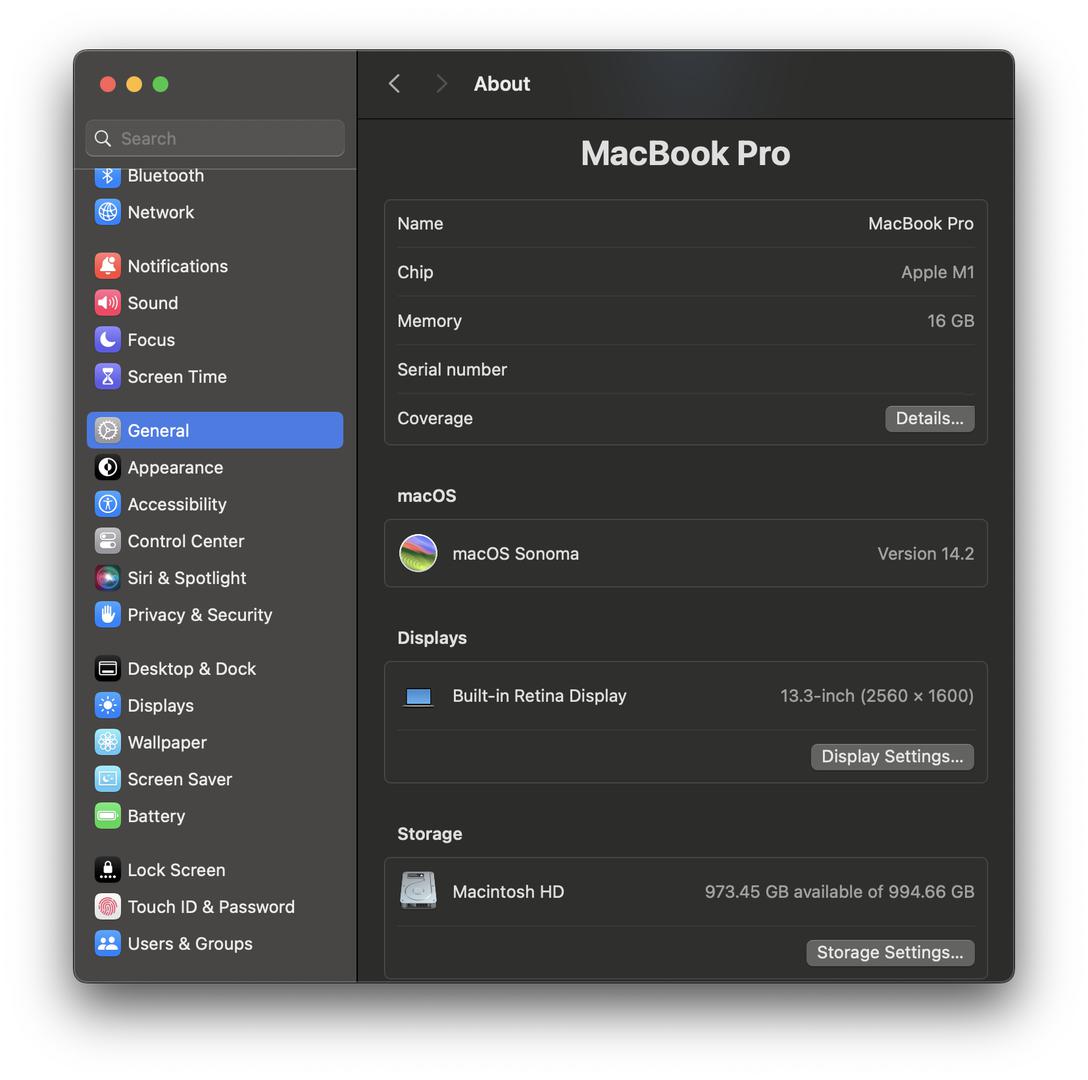Click the About page title

[x=502, y=84]
